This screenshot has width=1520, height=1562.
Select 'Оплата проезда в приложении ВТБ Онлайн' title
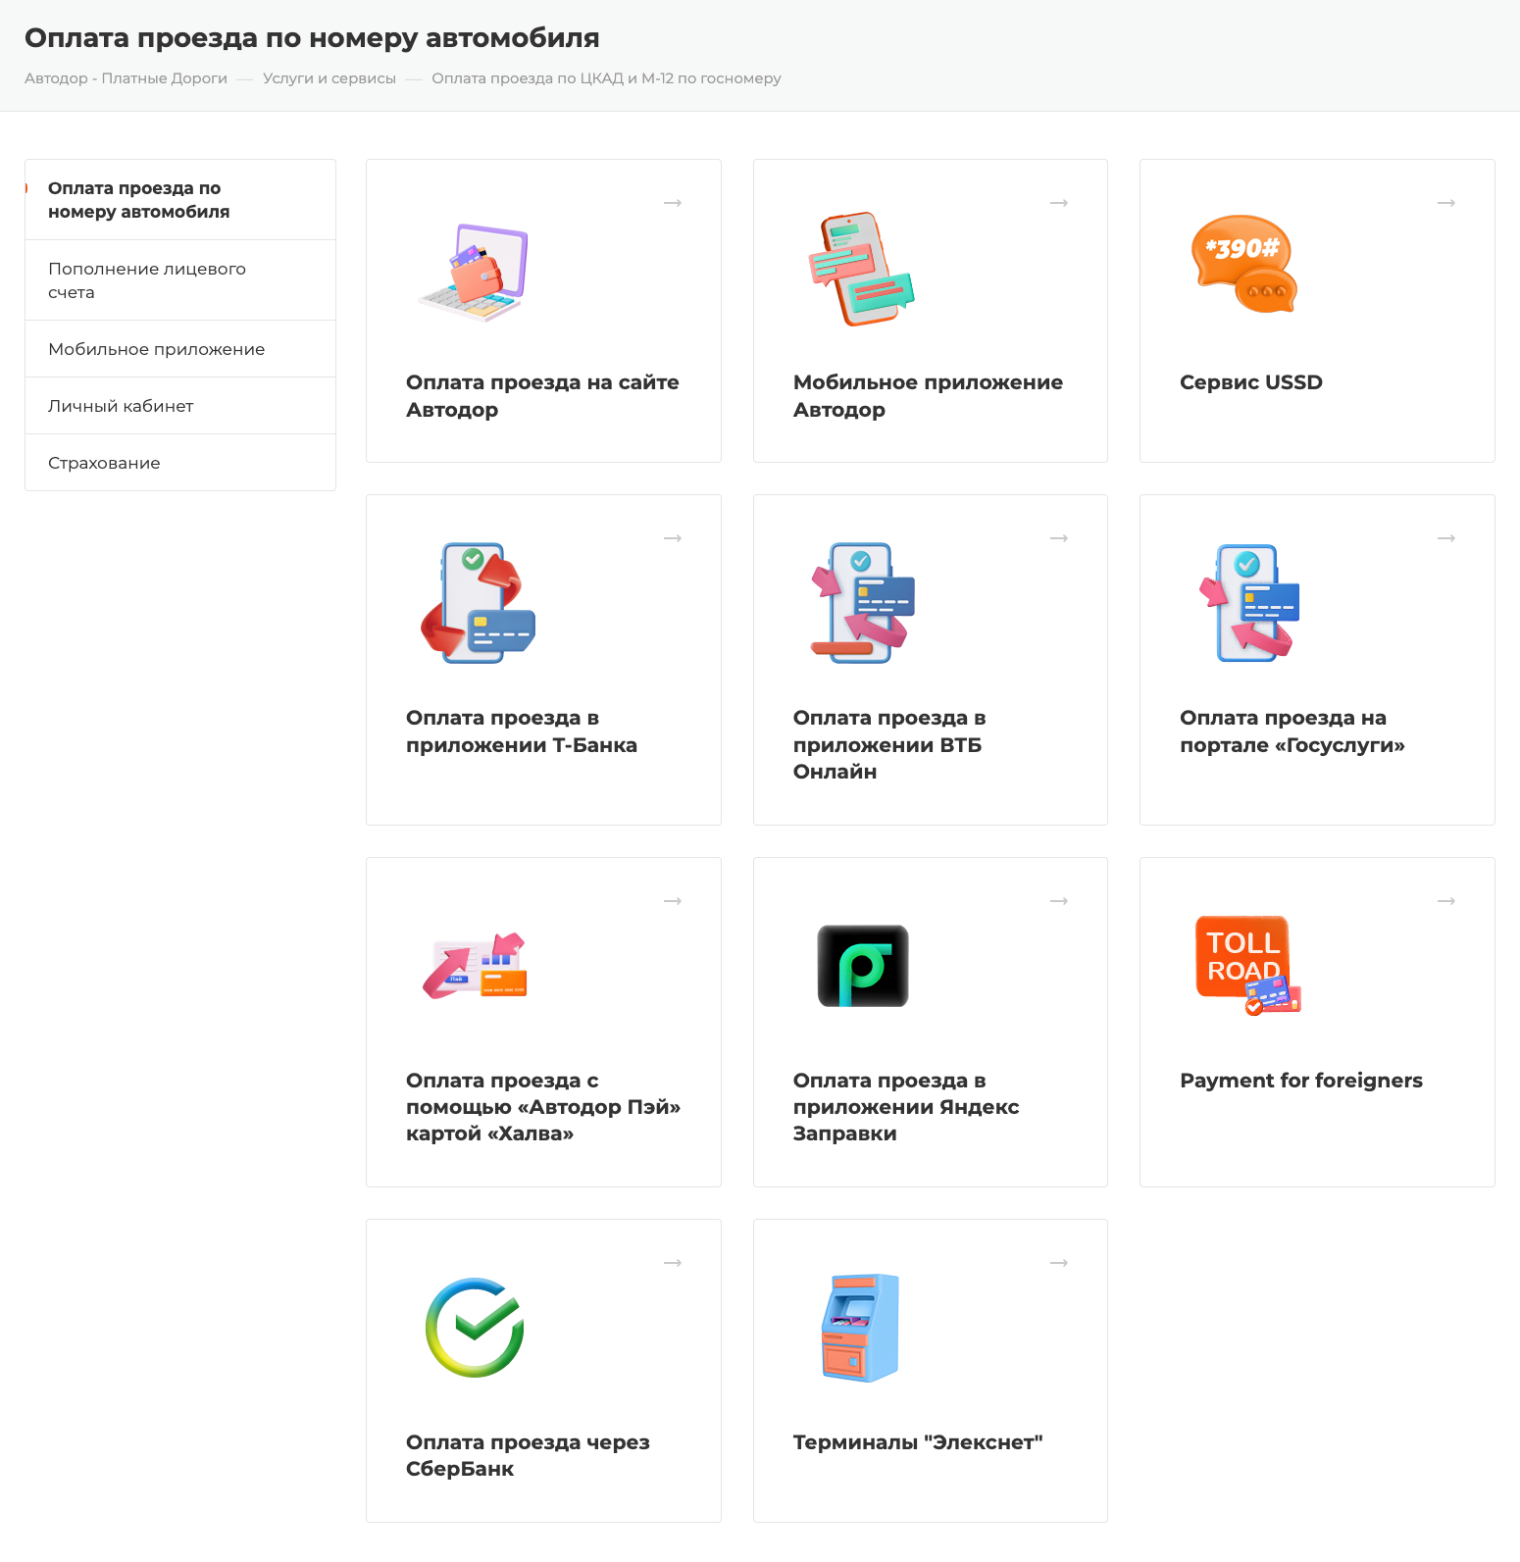pyautogui.click(x=889, y=744)
